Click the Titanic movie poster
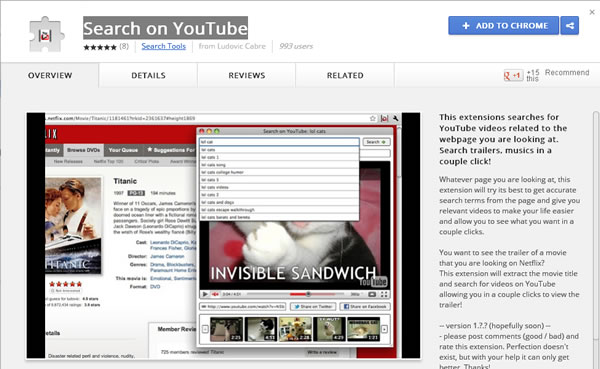This screenshot has width=600, height=369. click(x=73, y=225)
